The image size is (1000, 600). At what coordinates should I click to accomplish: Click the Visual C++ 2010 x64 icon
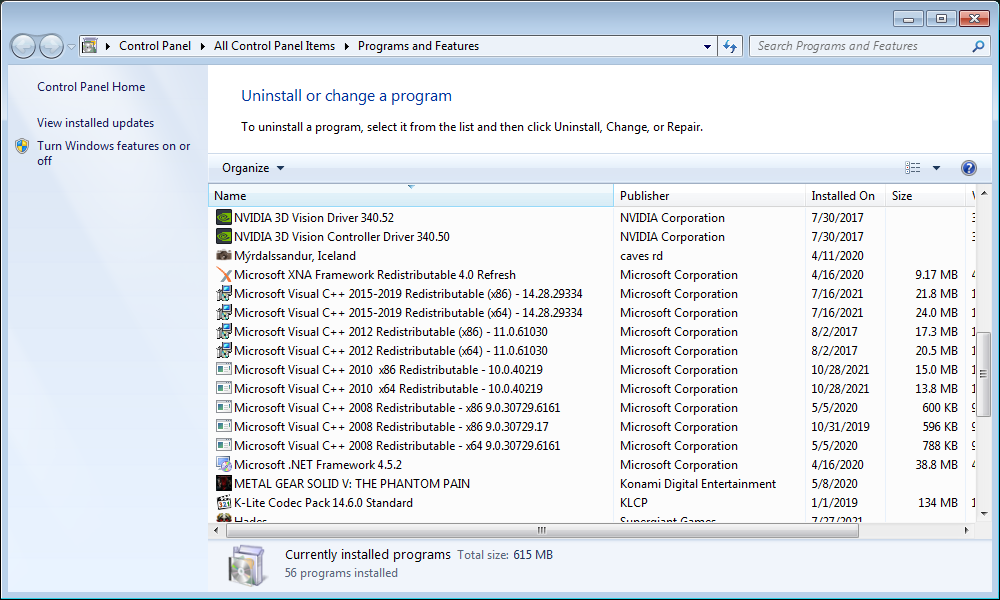coord(223,389)
